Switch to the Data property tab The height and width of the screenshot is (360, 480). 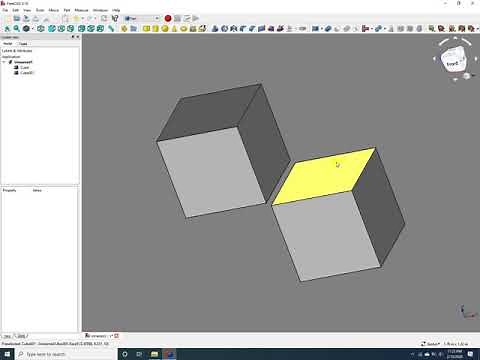(21, 336)
